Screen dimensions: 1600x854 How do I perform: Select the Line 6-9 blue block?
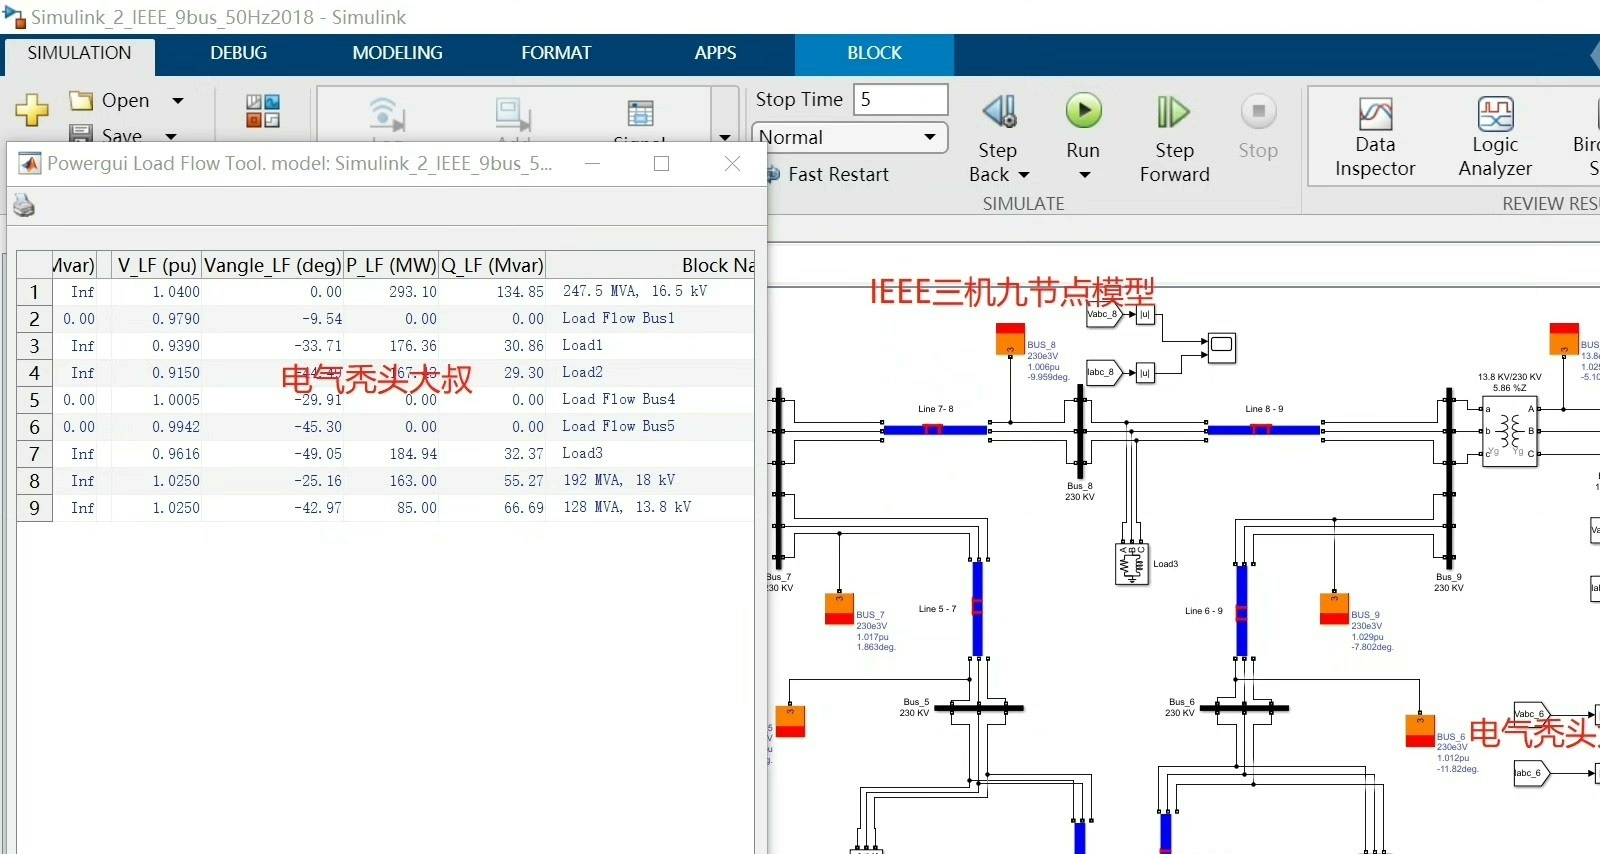click(x=1241, y=609)
